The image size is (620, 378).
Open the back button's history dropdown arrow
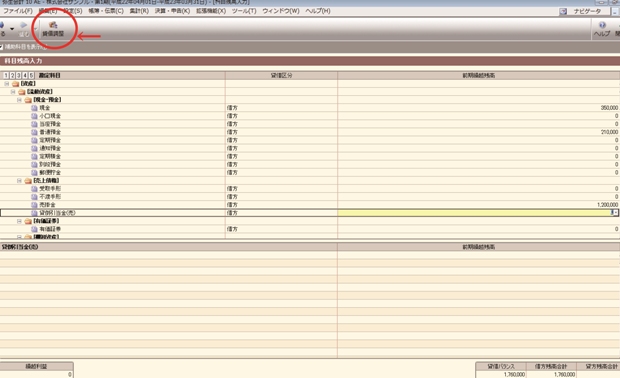12,29
